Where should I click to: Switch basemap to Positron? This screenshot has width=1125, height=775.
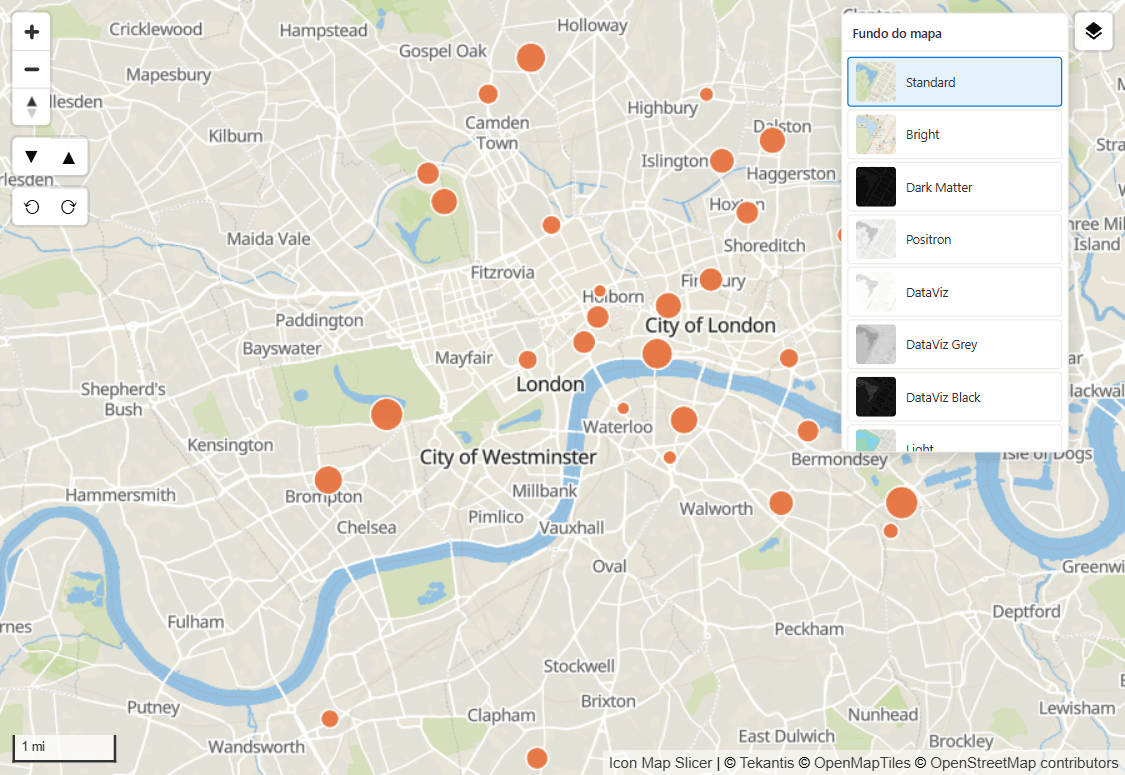tap(954, 239)
